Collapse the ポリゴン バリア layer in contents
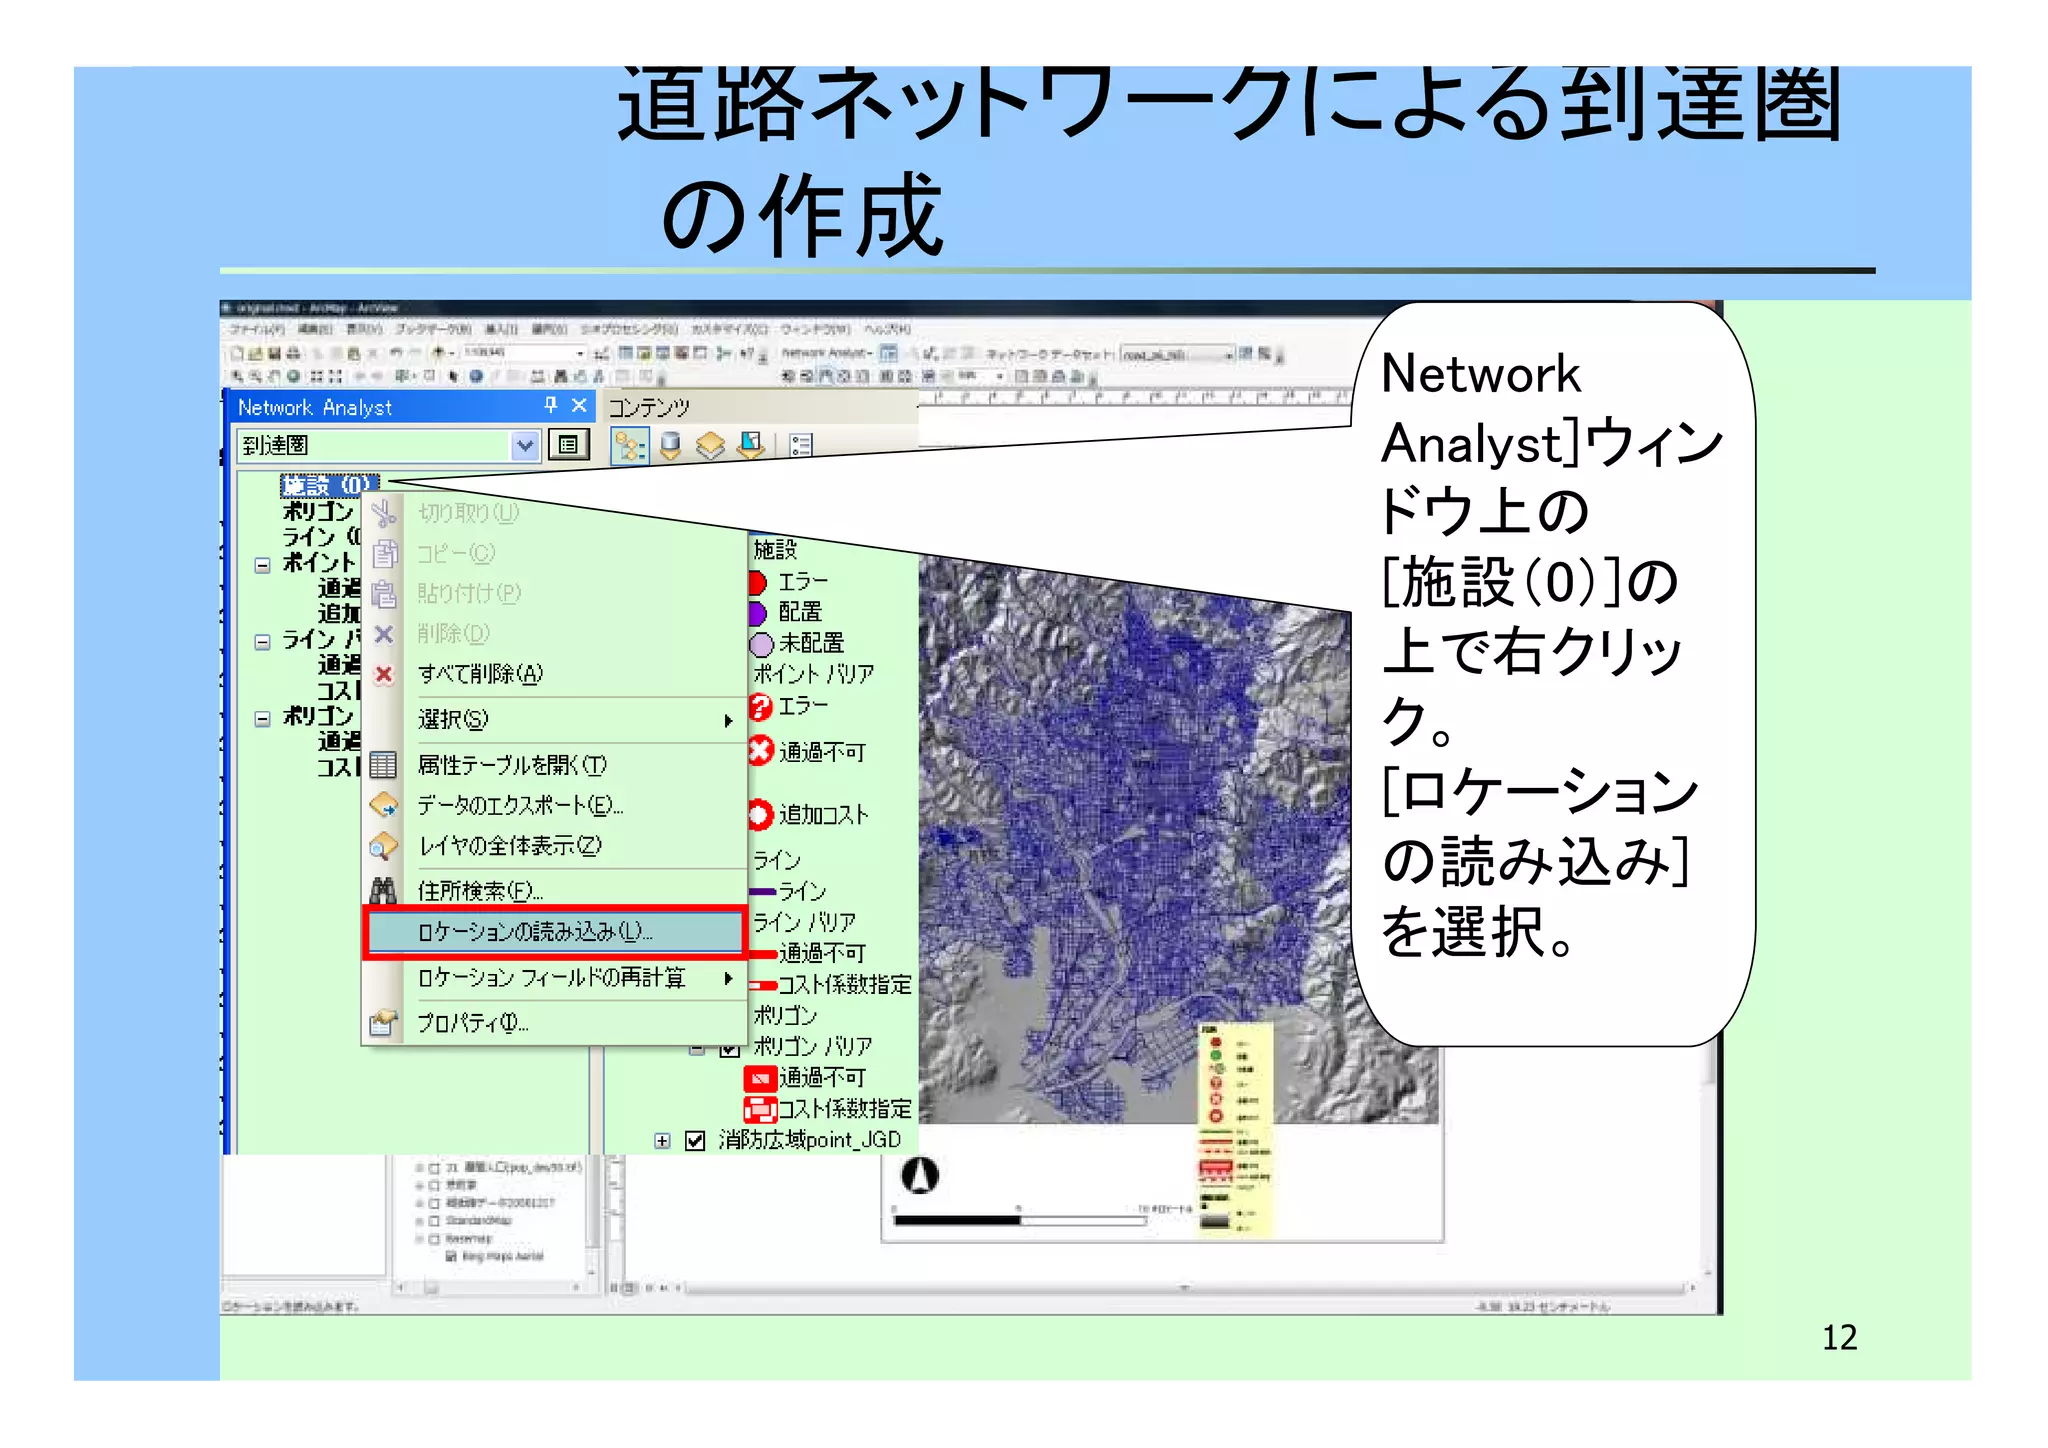Screen dimensions: 2048x1448 pos(697,1049)
